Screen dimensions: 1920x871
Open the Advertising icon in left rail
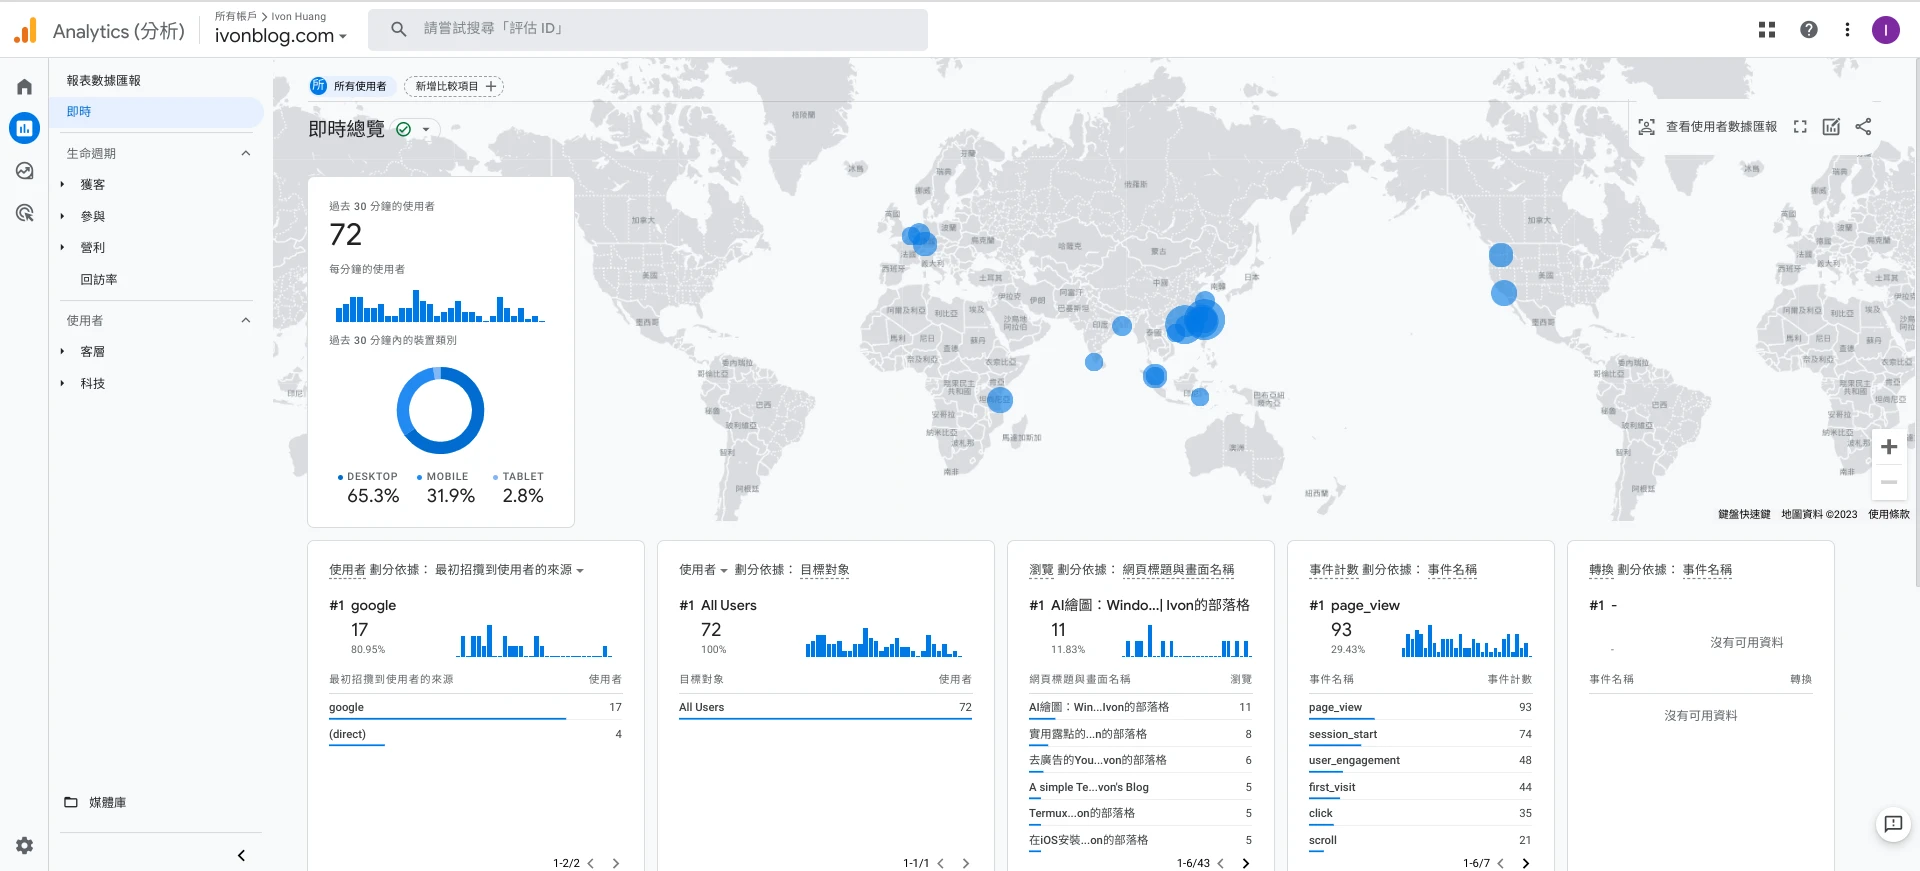click(x=24, y=213)
